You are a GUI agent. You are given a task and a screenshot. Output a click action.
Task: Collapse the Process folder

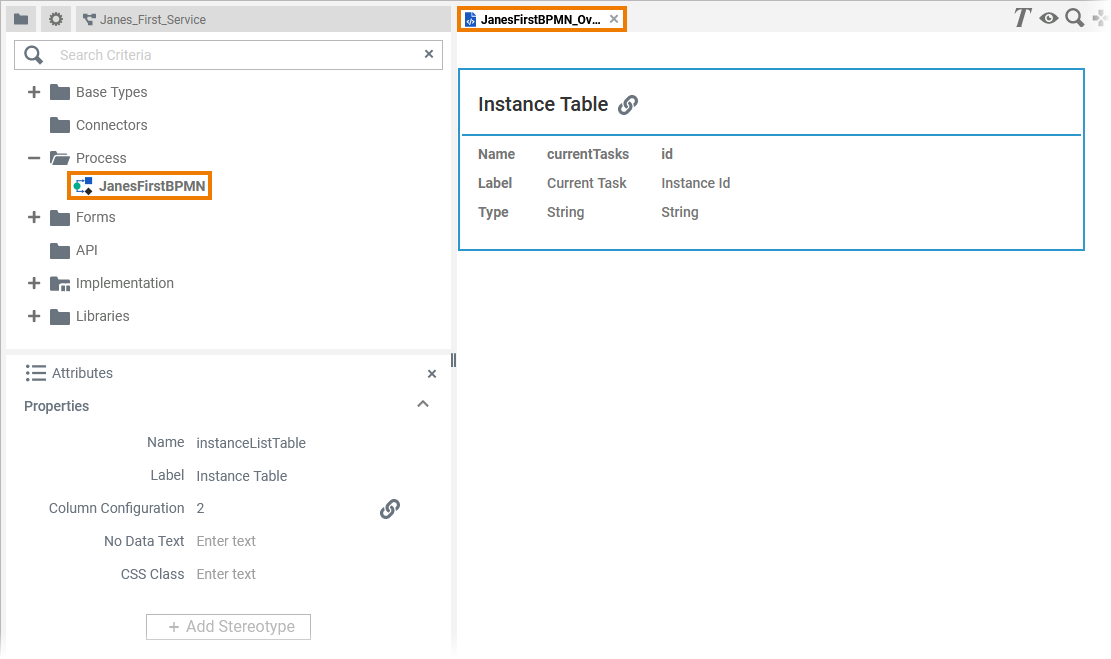pyautogui.click(x=33, y=157)
